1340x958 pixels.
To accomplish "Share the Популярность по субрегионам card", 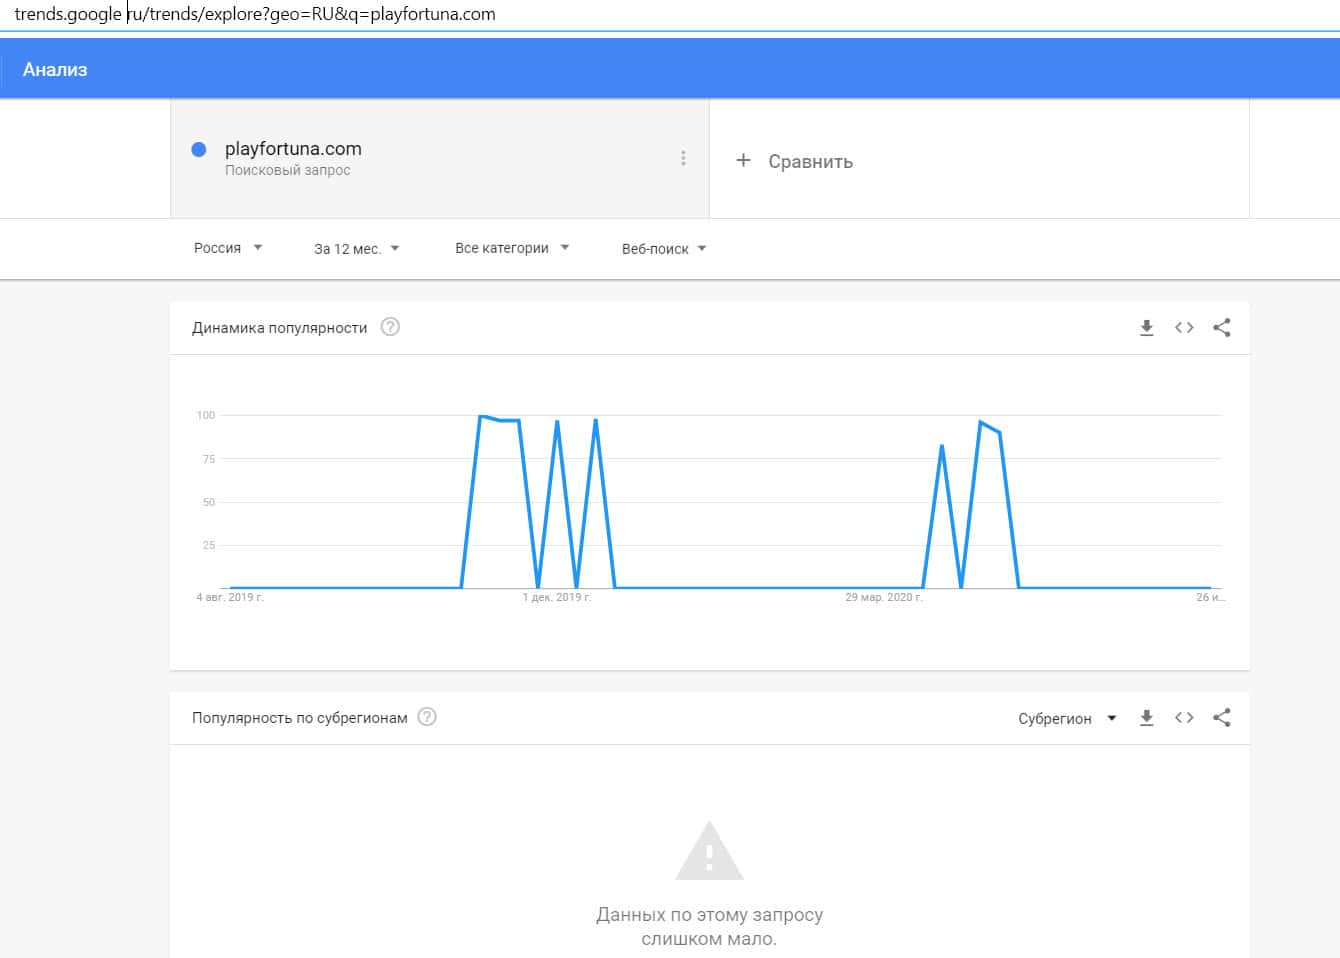I will 1222,717.
